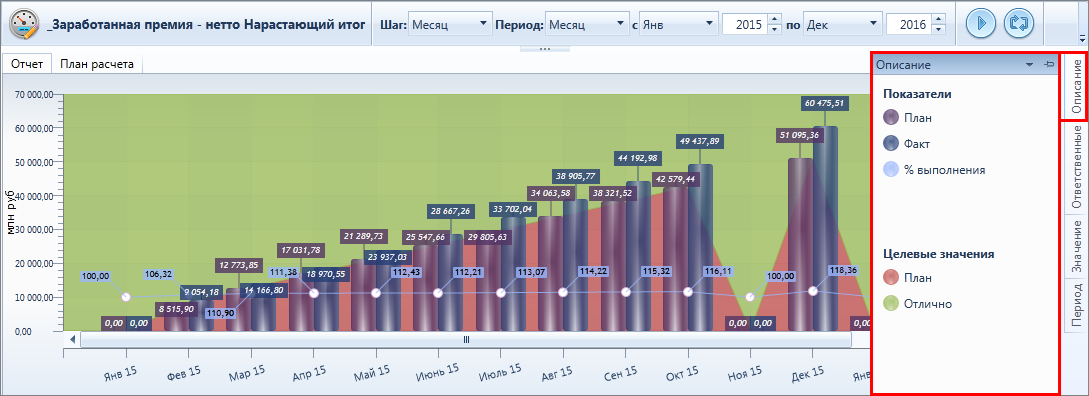Switch to the План расчета tab
This screenshot has height=396, width=1089.
click(97, 64)
